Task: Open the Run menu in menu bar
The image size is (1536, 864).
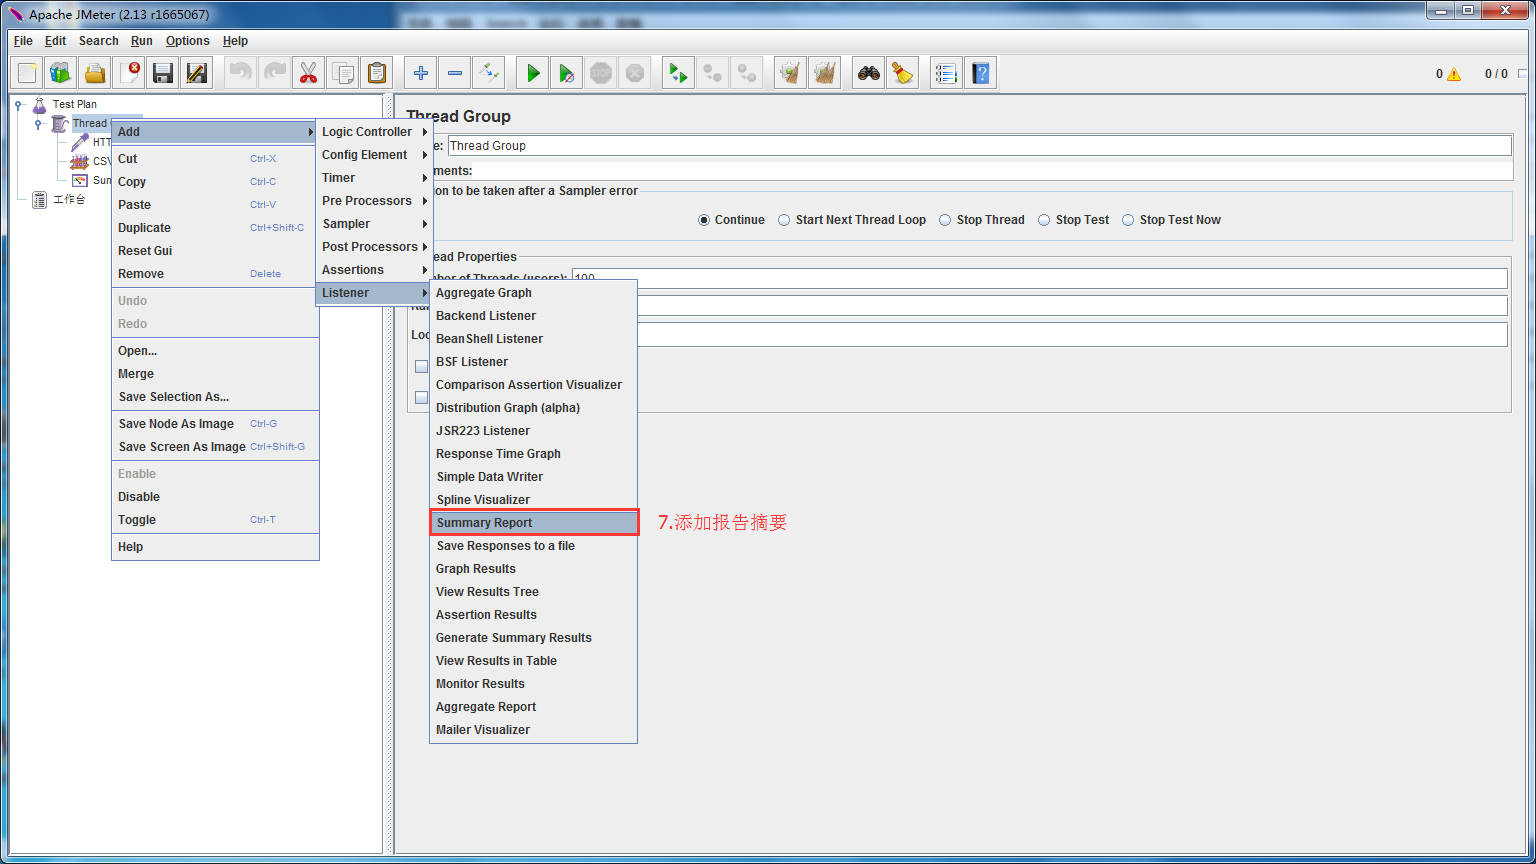Action: pos(142,41)
